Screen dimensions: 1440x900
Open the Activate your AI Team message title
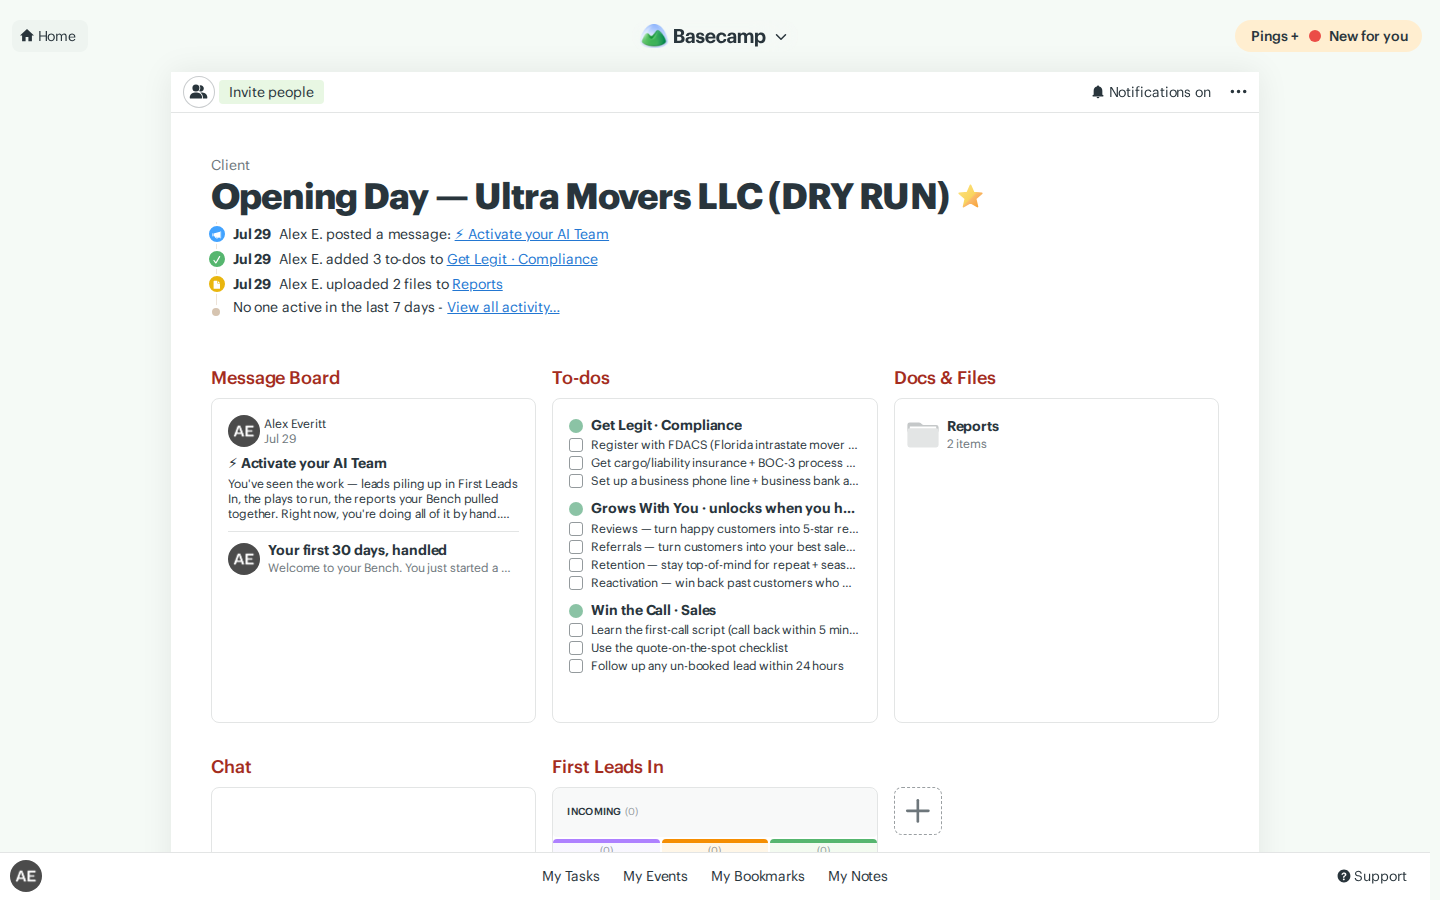tap(307, 463)
